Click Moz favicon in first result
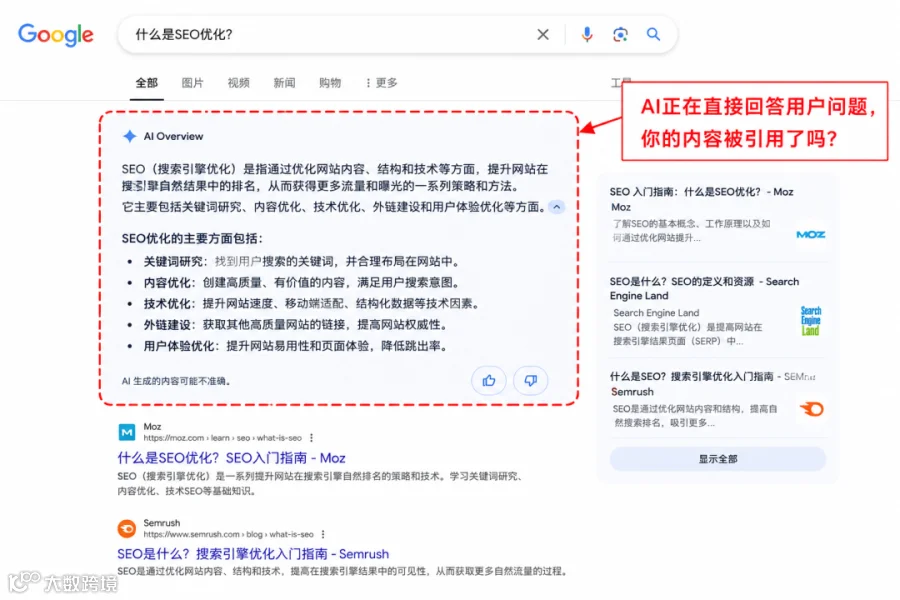Image resolution: width=900 pixels, height=600 pixels. pos(127,432)
